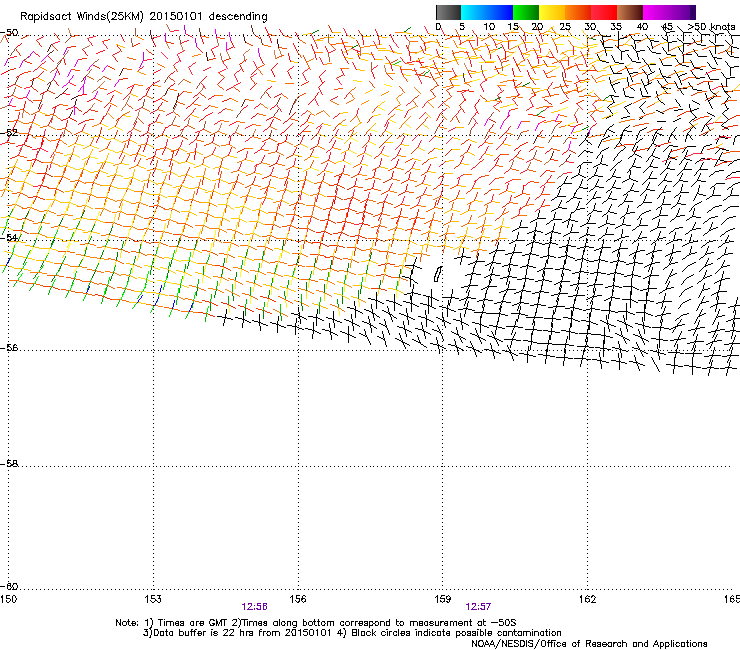The height and width of the screenshot is (650, 740).
Task: Click the '12:57' time label
Action: pyautogui.click(x=478, y=607)
